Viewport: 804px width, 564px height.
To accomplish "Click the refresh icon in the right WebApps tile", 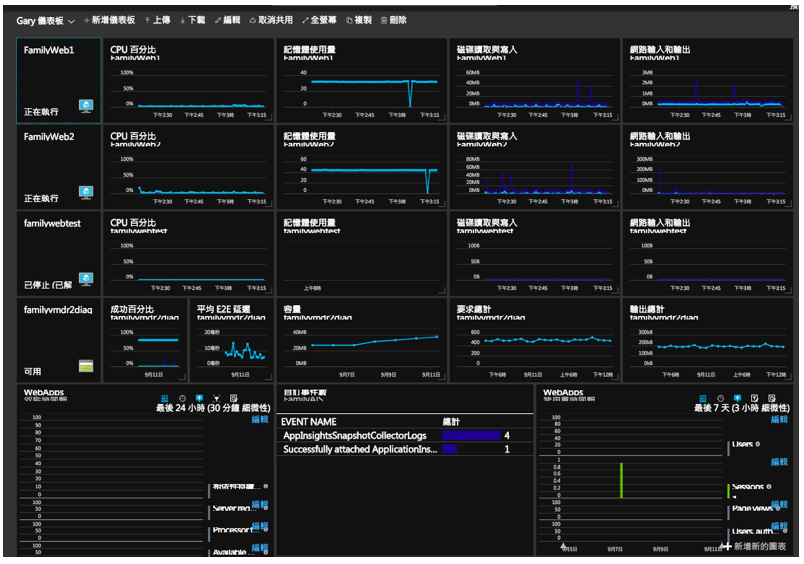I will click(772, 398).
